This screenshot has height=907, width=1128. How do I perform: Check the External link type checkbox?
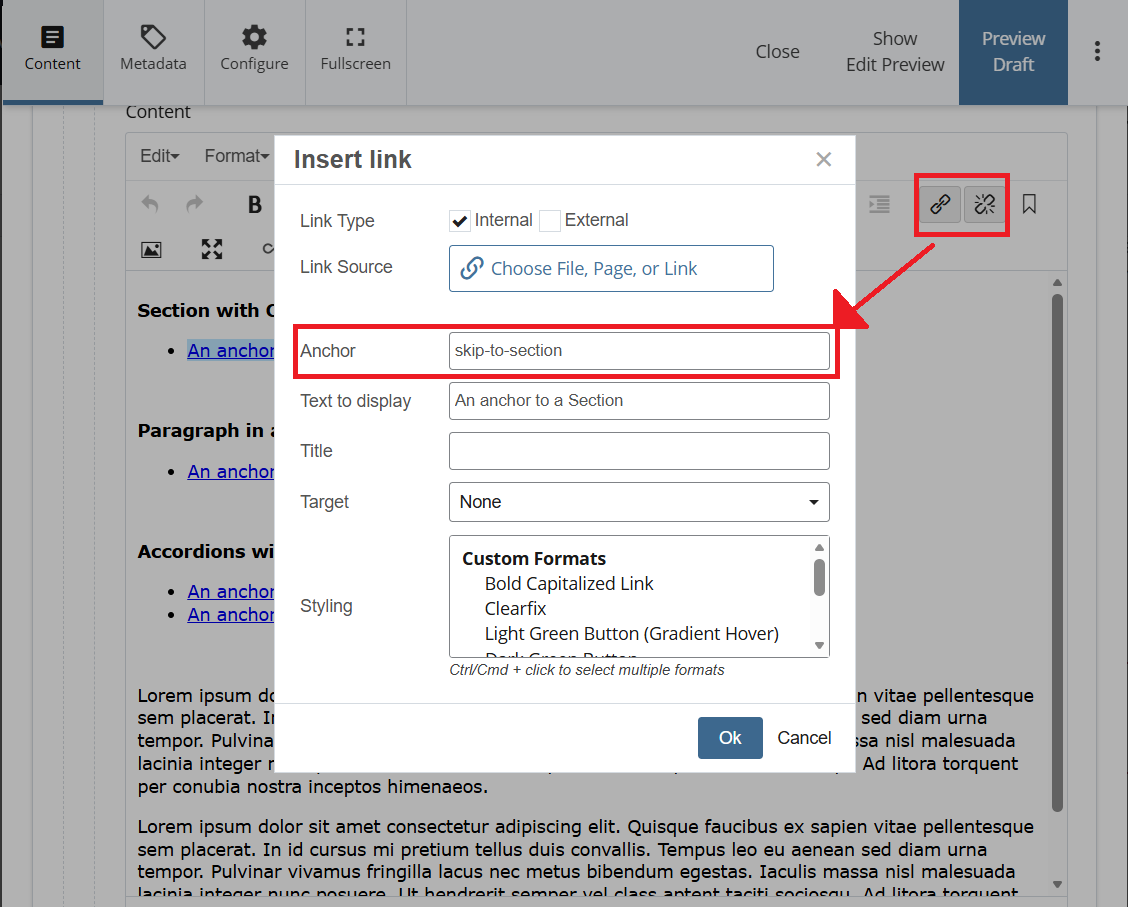(x=550, y=221)
